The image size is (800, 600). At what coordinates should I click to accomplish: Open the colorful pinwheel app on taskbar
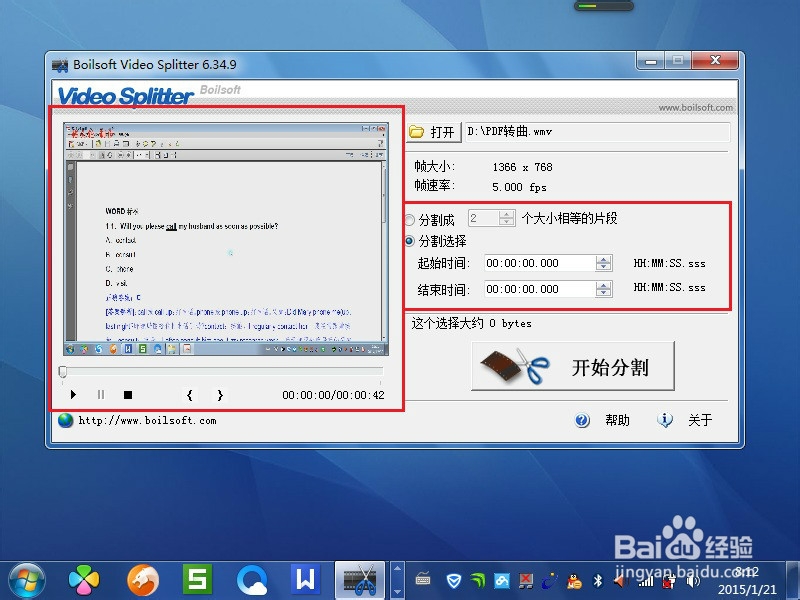[x=84, y=581]
